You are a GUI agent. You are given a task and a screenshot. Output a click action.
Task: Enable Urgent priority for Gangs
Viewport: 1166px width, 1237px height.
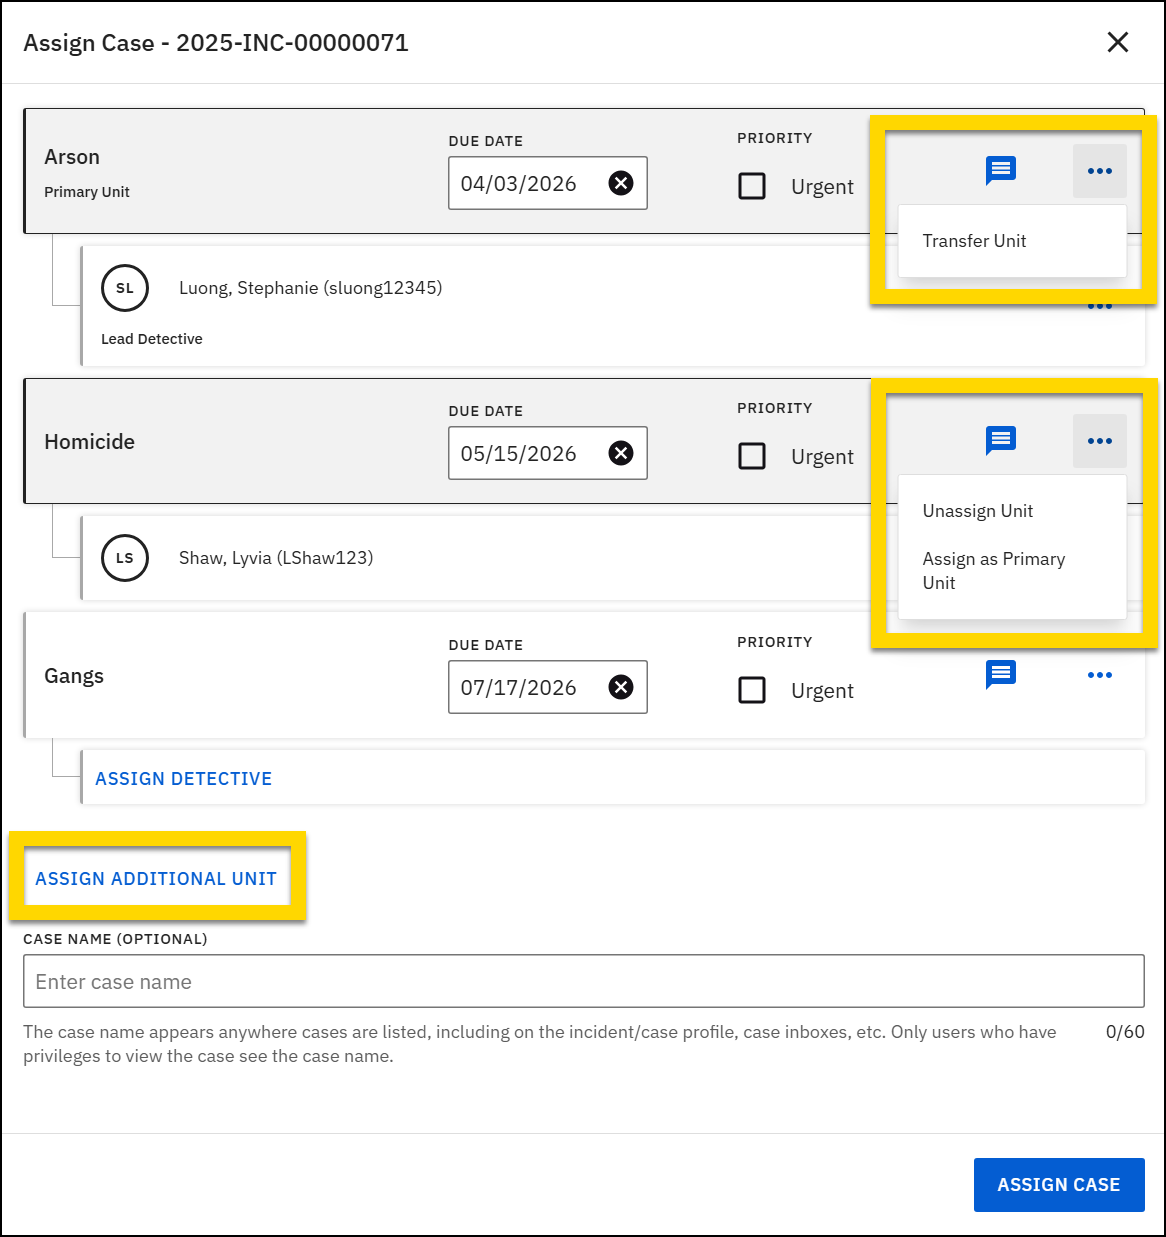752,690
